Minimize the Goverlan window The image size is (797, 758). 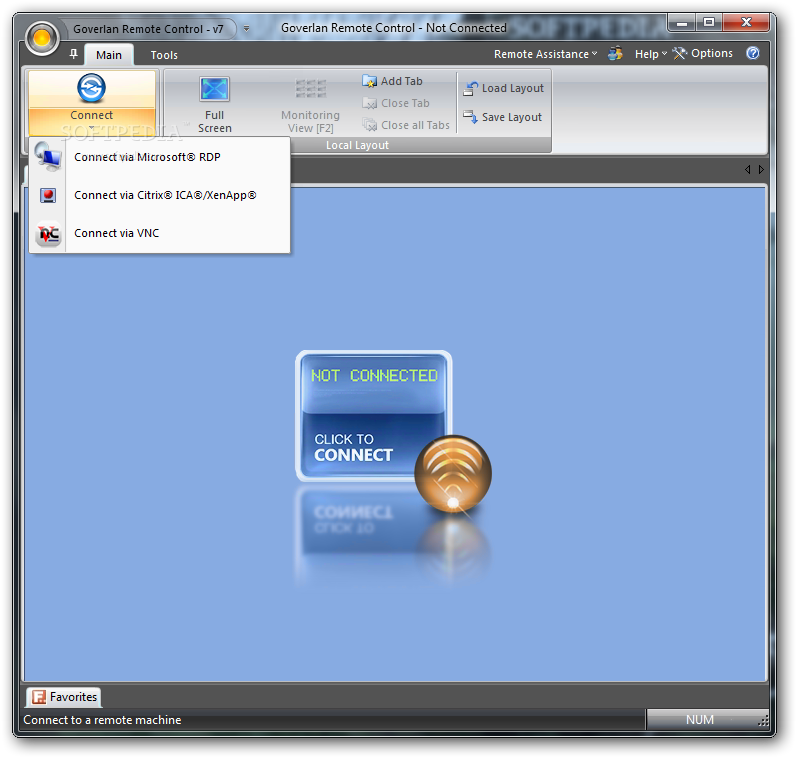click(x=682, y=23)
